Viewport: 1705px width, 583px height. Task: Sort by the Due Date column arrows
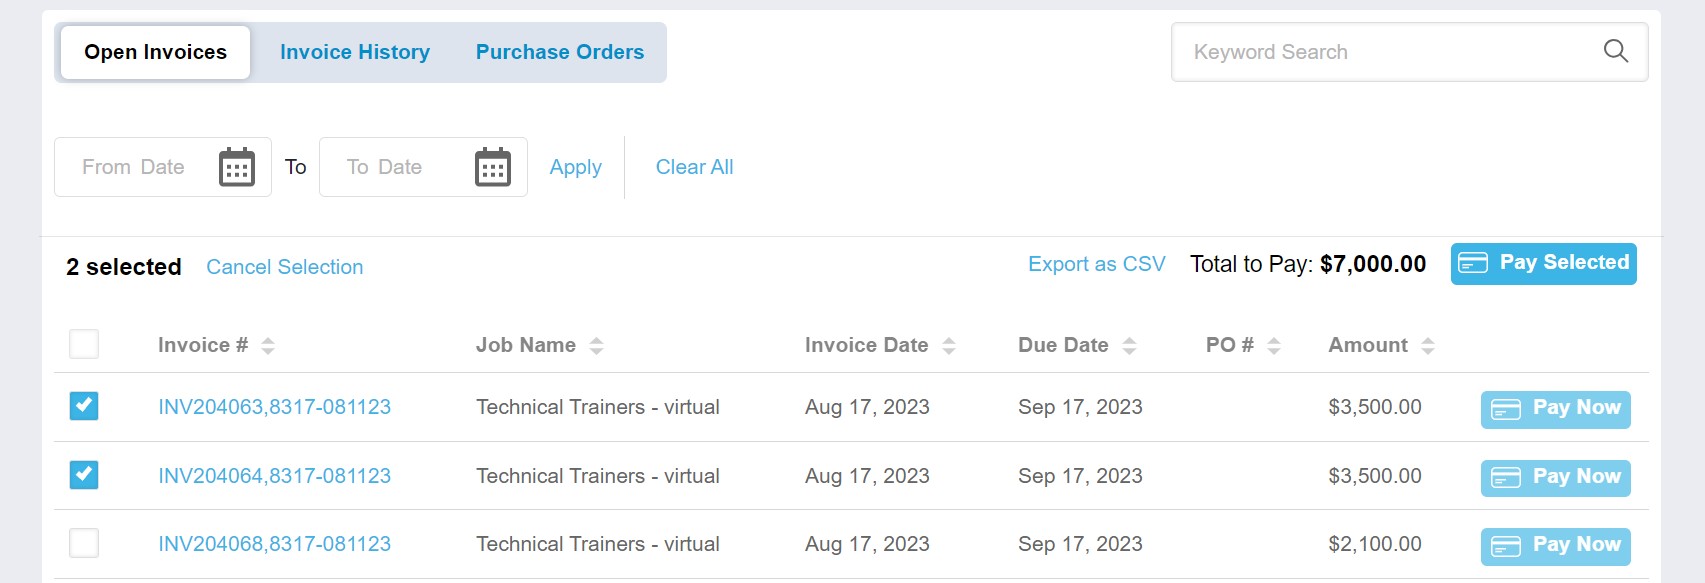(x=1131, y=344)
